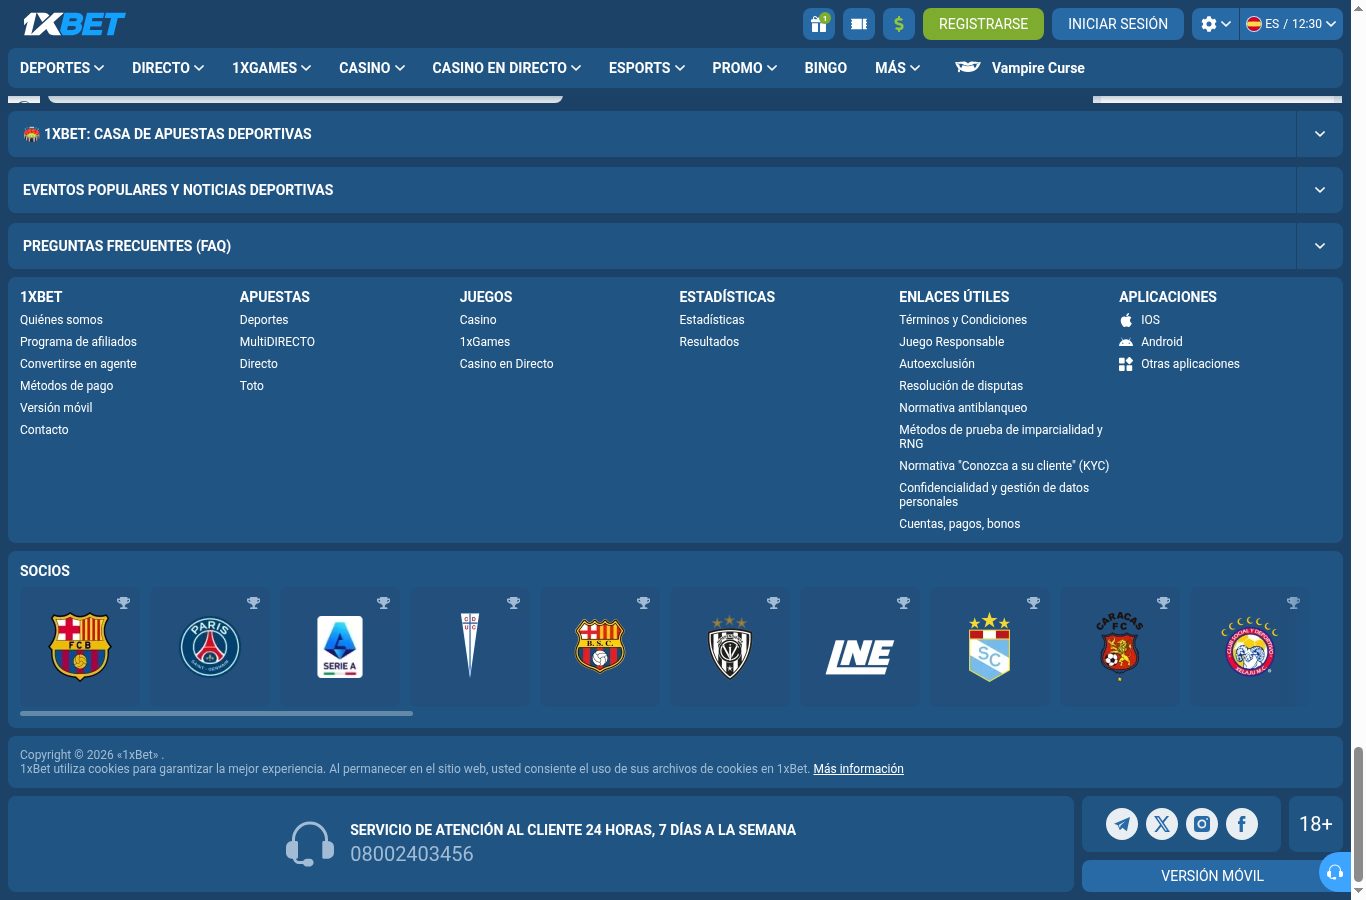Open Contacto link
1366x900 pixels.
click(x=44, y=430)
